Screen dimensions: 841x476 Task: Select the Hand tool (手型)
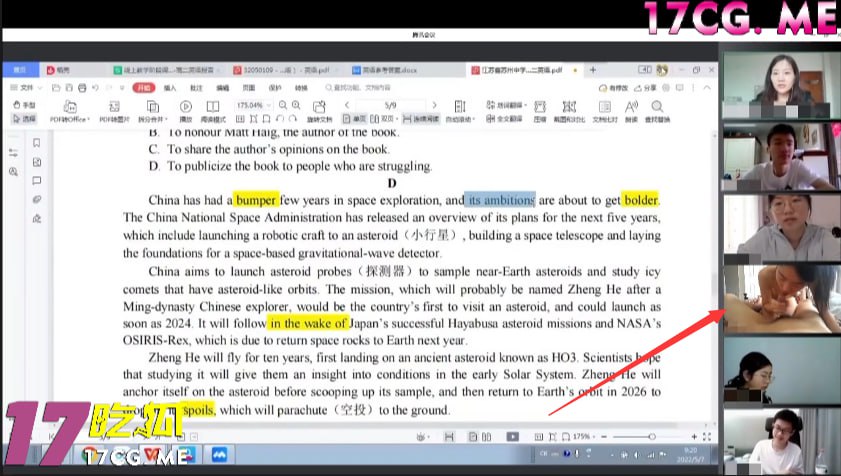[x=23, y=105]
